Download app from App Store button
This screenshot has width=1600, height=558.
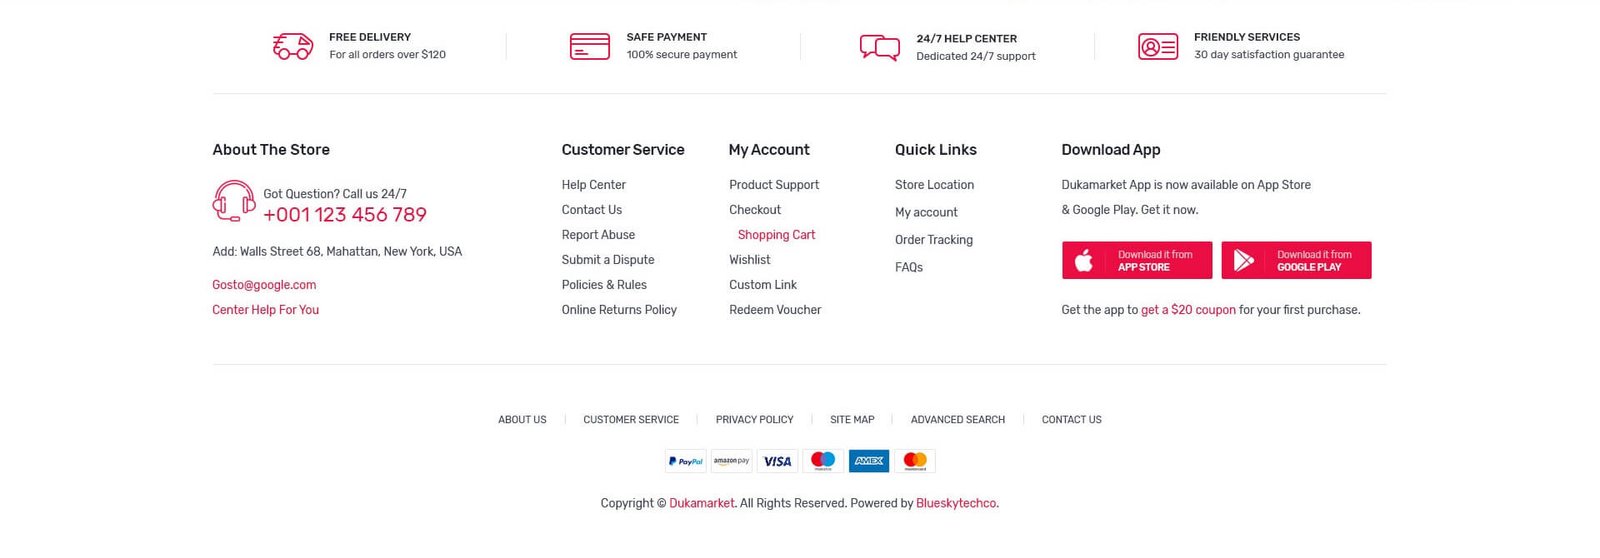click(1137, 261)
